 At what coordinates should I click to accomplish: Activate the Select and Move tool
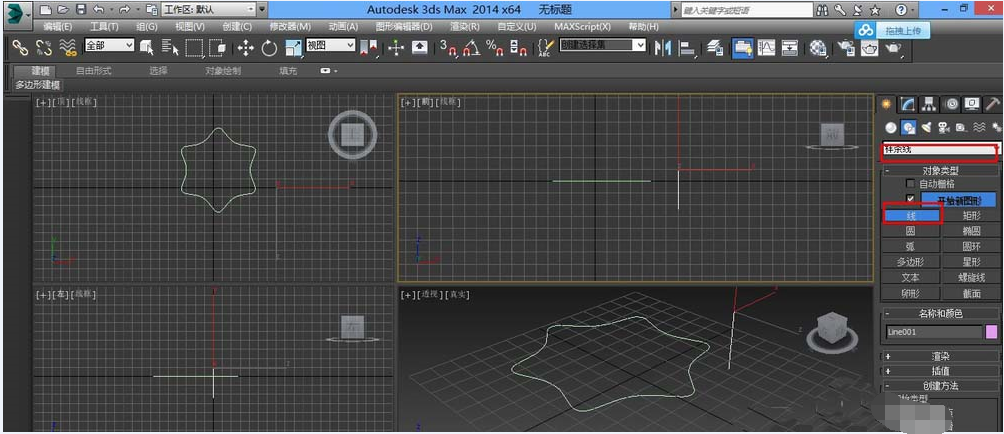[245, 47]
